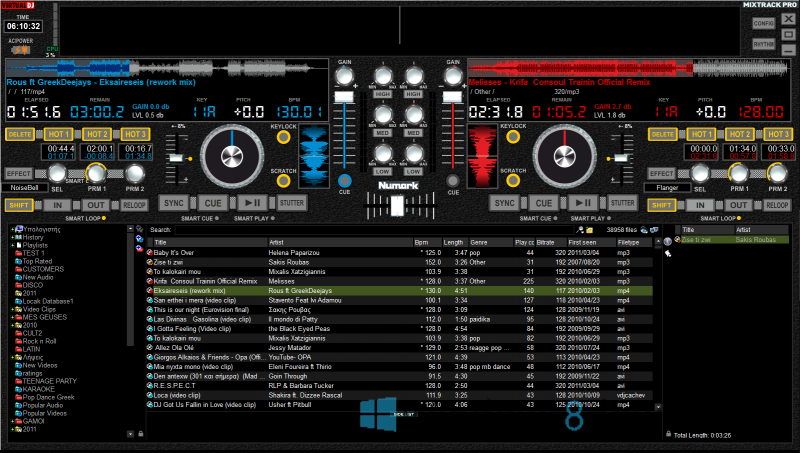This screenshot has width=800, height=453.
Task: Toggle SCRATCH on the right deck
Action: coord(513,180)
